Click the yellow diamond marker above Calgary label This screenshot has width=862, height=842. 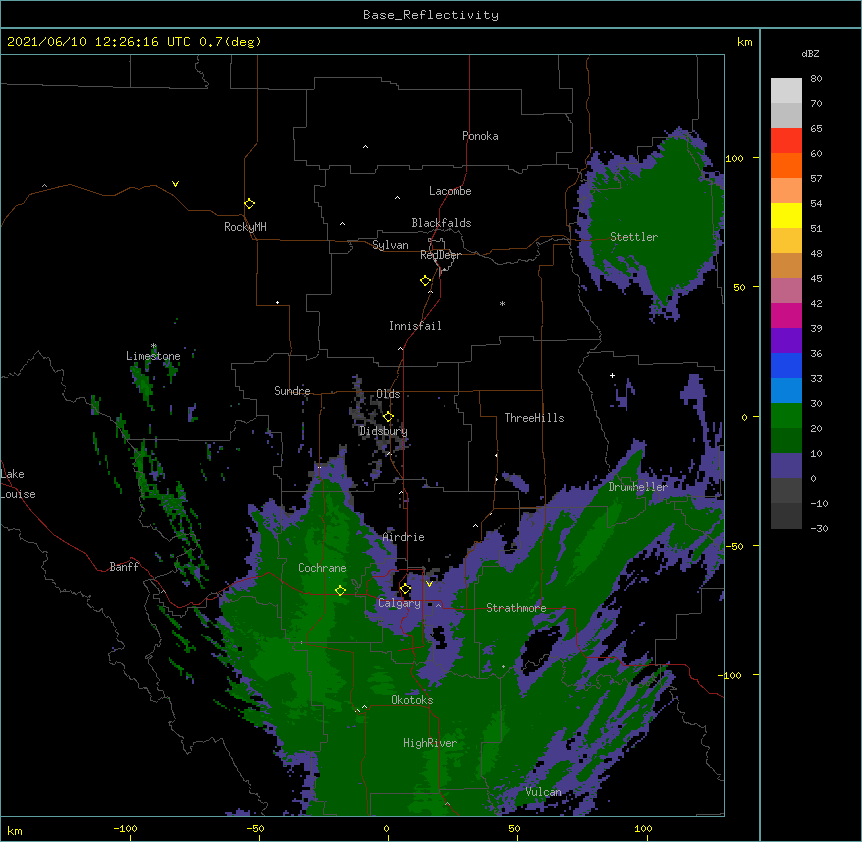pyautogui.click(x=405, y=589)
